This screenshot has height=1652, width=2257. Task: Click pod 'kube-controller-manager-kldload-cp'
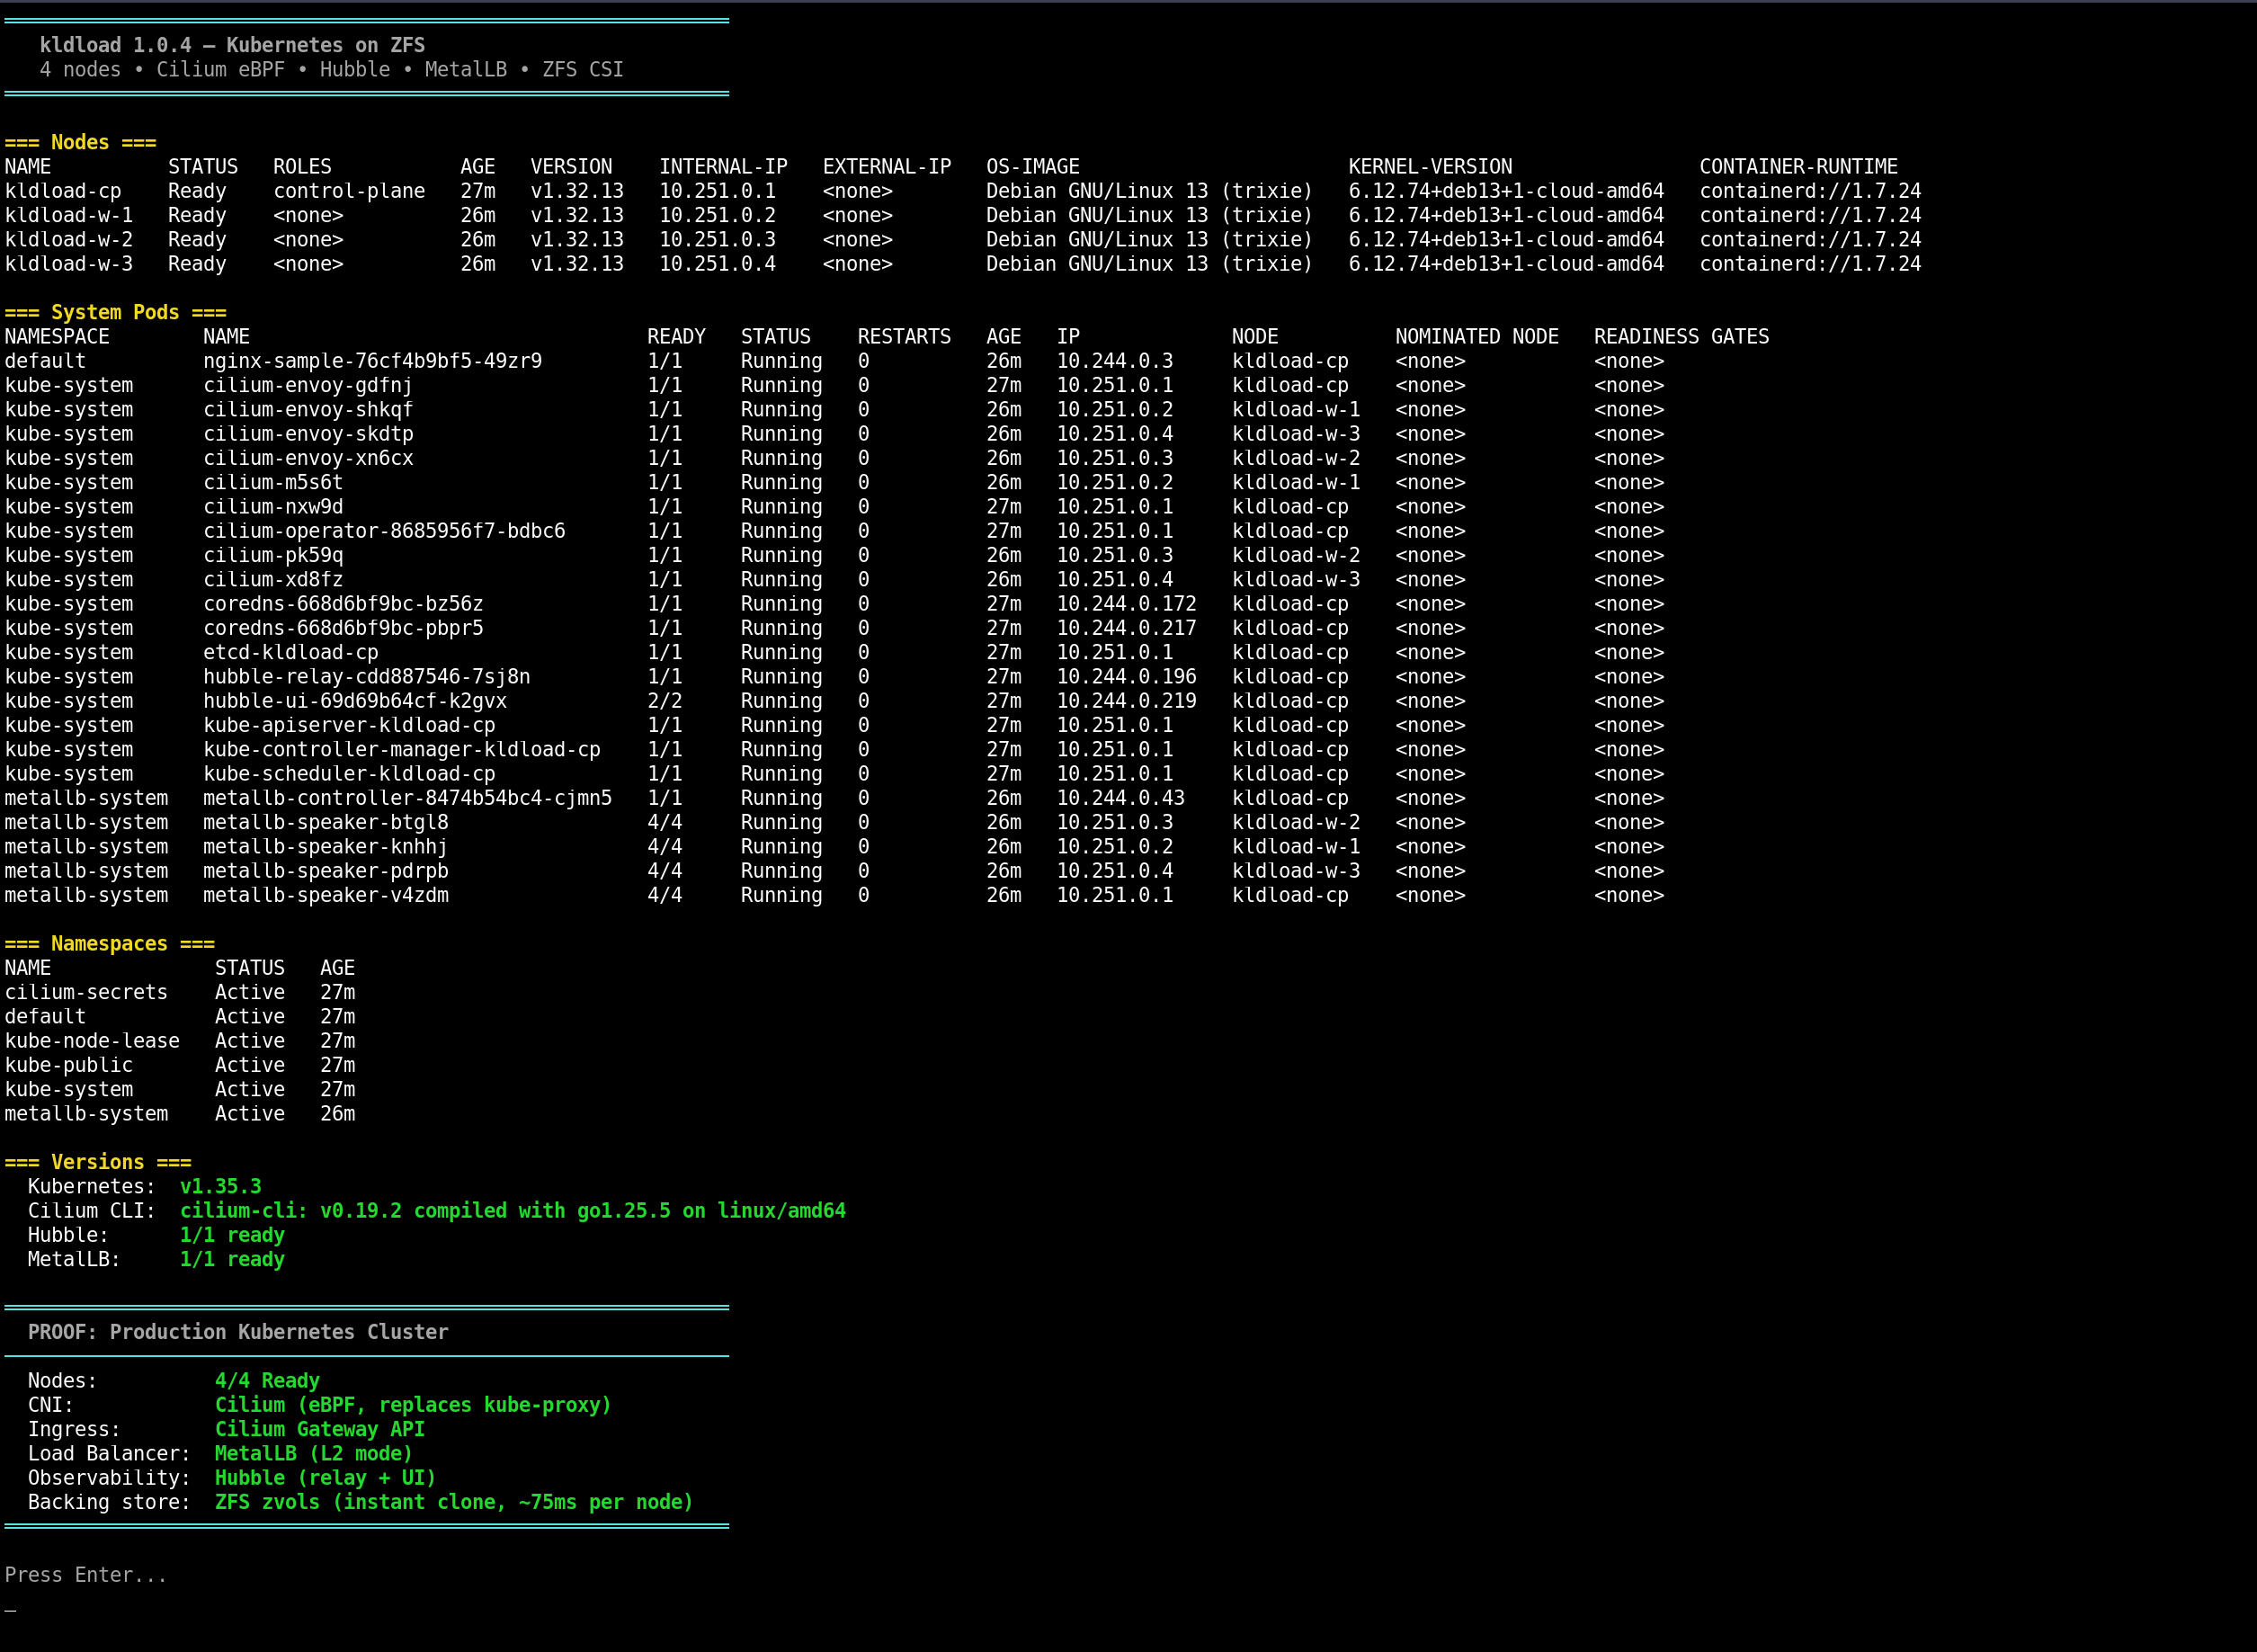(x=402, y=749)
